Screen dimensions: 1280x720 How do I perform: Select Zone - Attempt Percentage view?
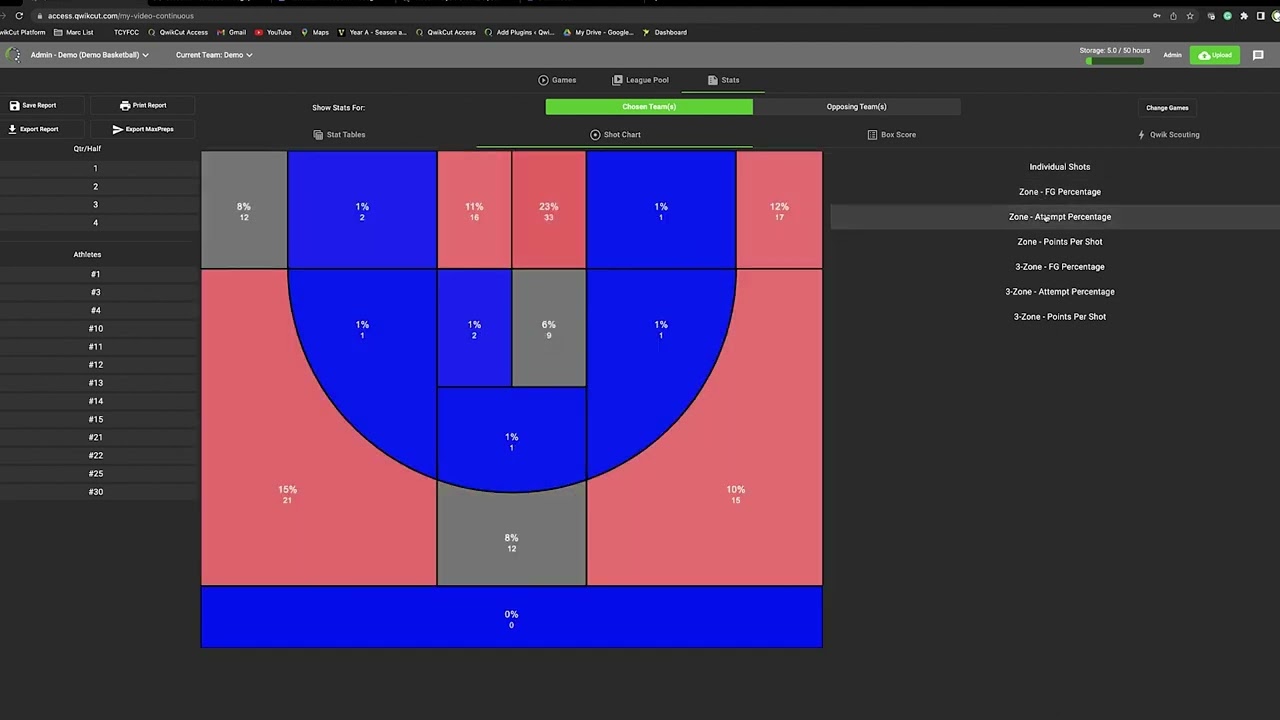pyautogui.click(x=1060, y=217)
